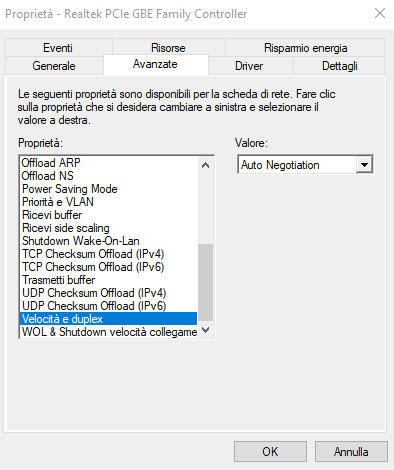
Task: Click the properties list scroll down arrow
Action: click(x=206, y=330)
